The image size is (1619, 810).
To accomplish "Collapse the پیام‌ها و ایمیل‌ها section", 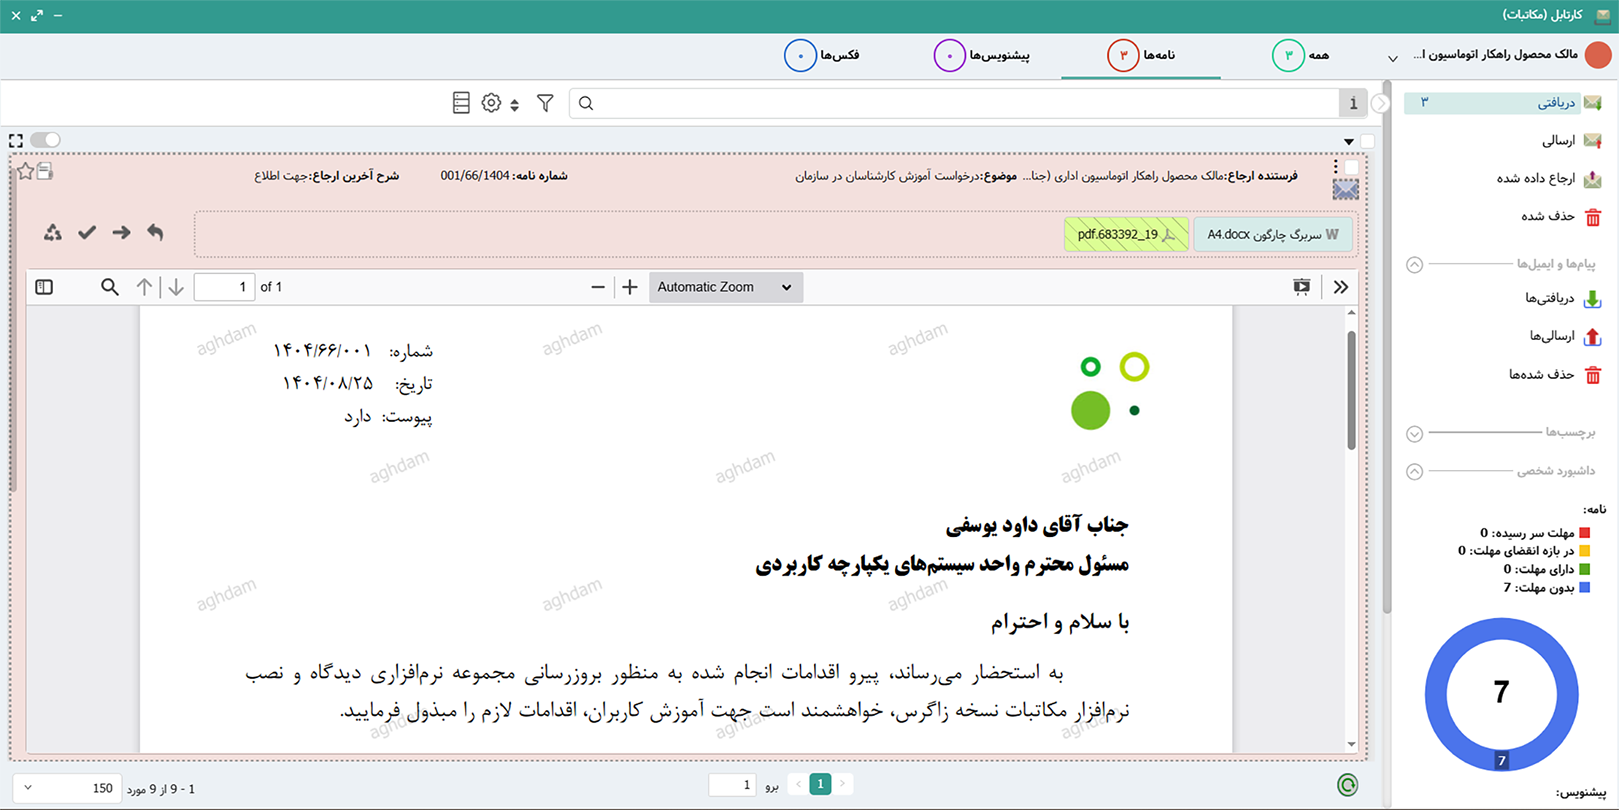I will (1414, 265).
